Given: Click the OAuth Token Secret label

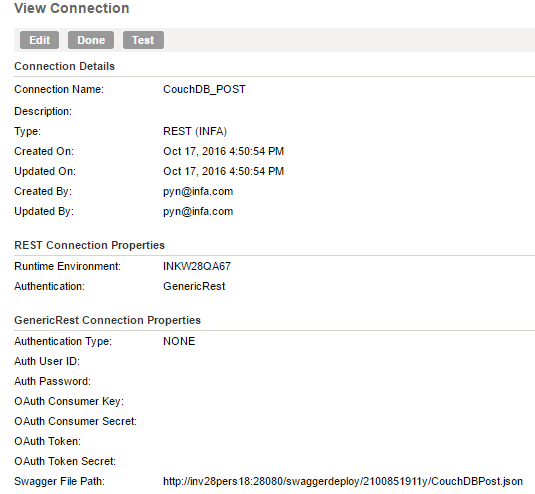Looking at the screenshot, I should [65, 461].
